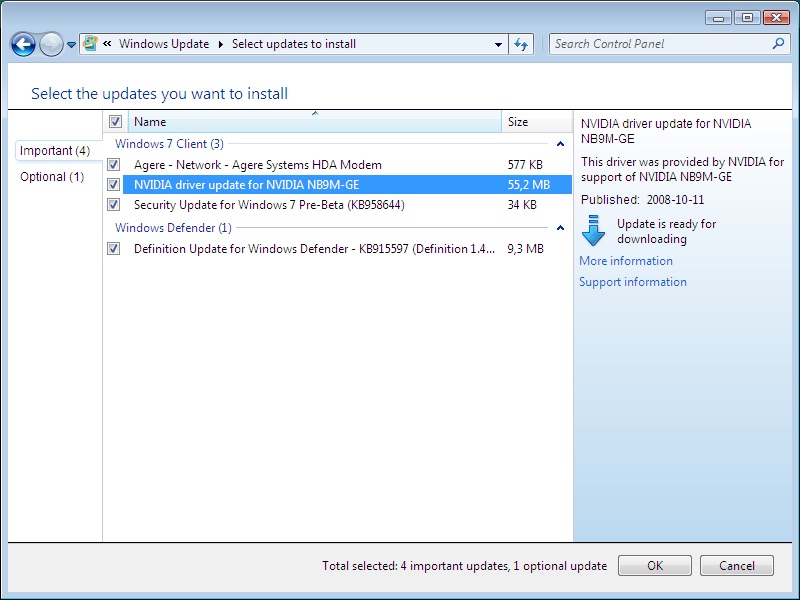
Task: Click the search magnifier icon
Action: pos(778,44)
